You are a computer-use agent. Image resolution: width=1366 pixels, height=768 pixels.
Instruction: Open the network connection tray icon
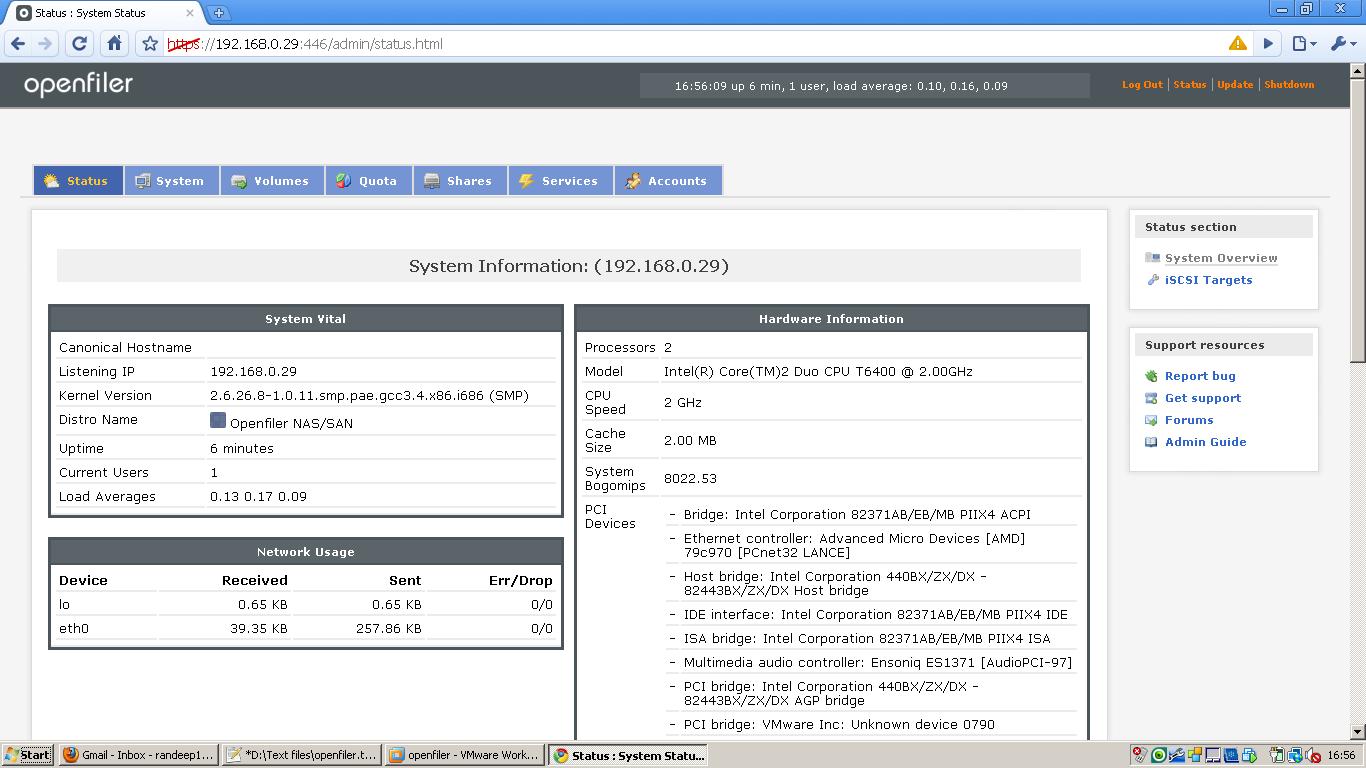coord(1293,756)
